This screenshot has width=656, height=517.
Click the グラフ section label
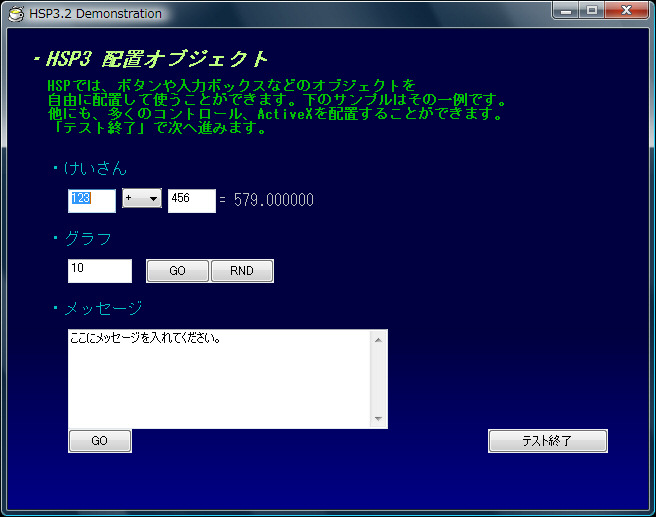88,238
